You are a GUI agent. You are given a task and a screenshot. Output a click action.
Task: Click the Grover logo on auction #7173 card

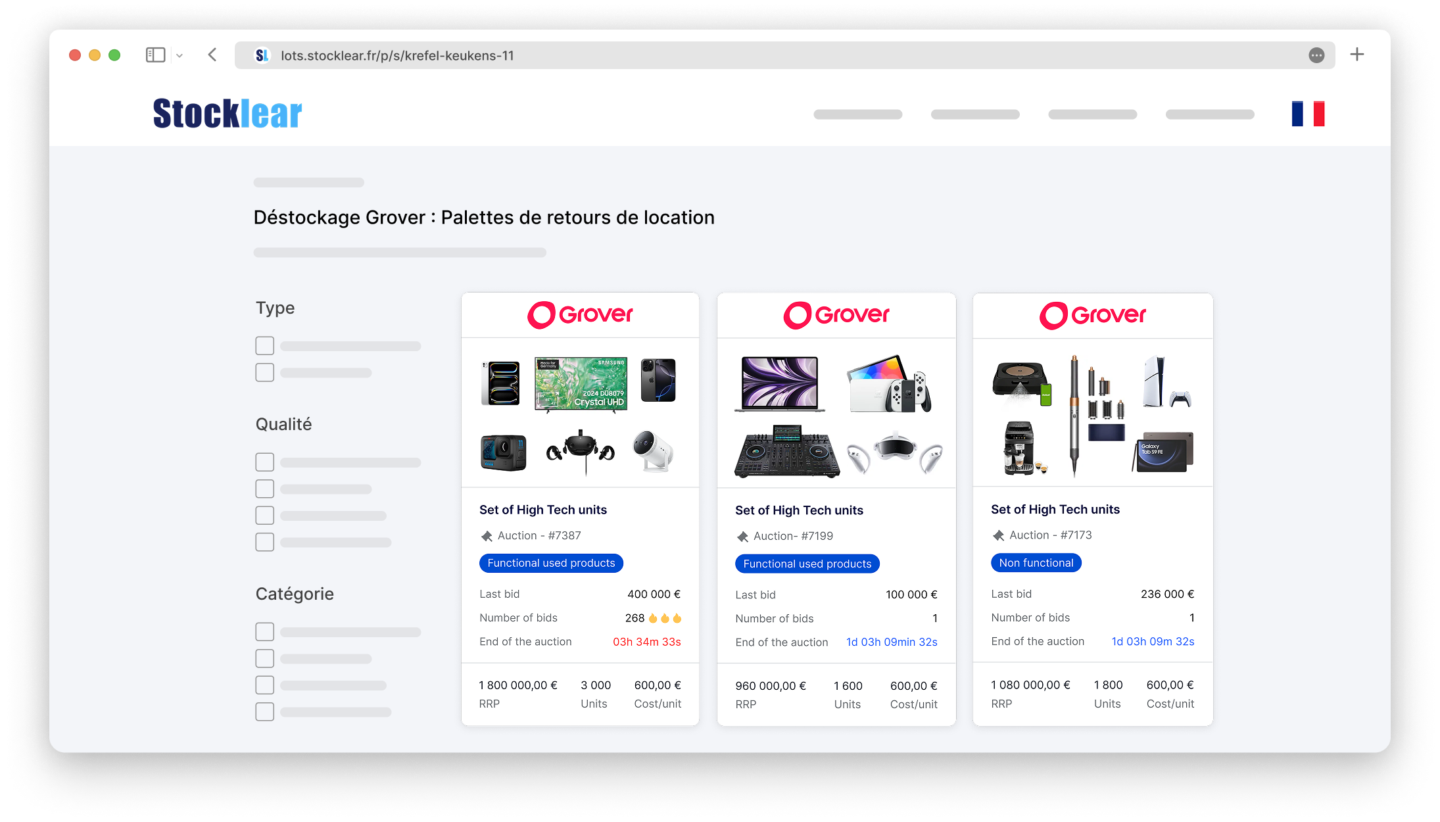click(x=1092, y=315)
